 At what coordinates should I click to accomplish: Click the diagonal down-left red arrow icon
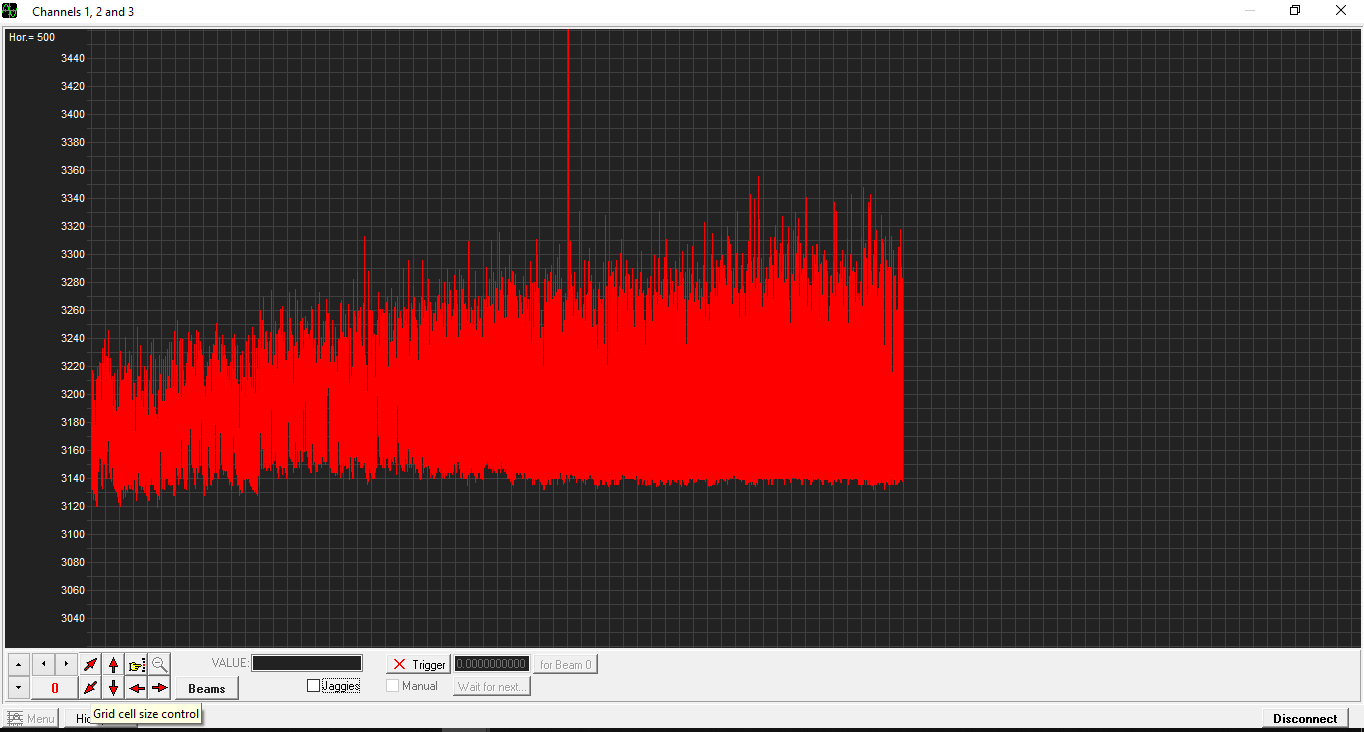[x=91, y=688]
